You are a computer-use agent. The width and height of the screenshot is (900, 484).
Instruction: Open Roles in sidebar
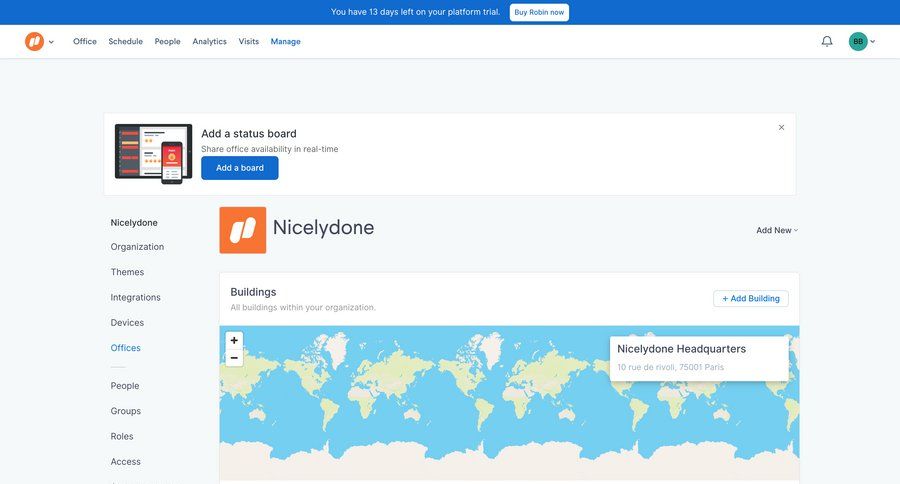click(x=122, y=436)
